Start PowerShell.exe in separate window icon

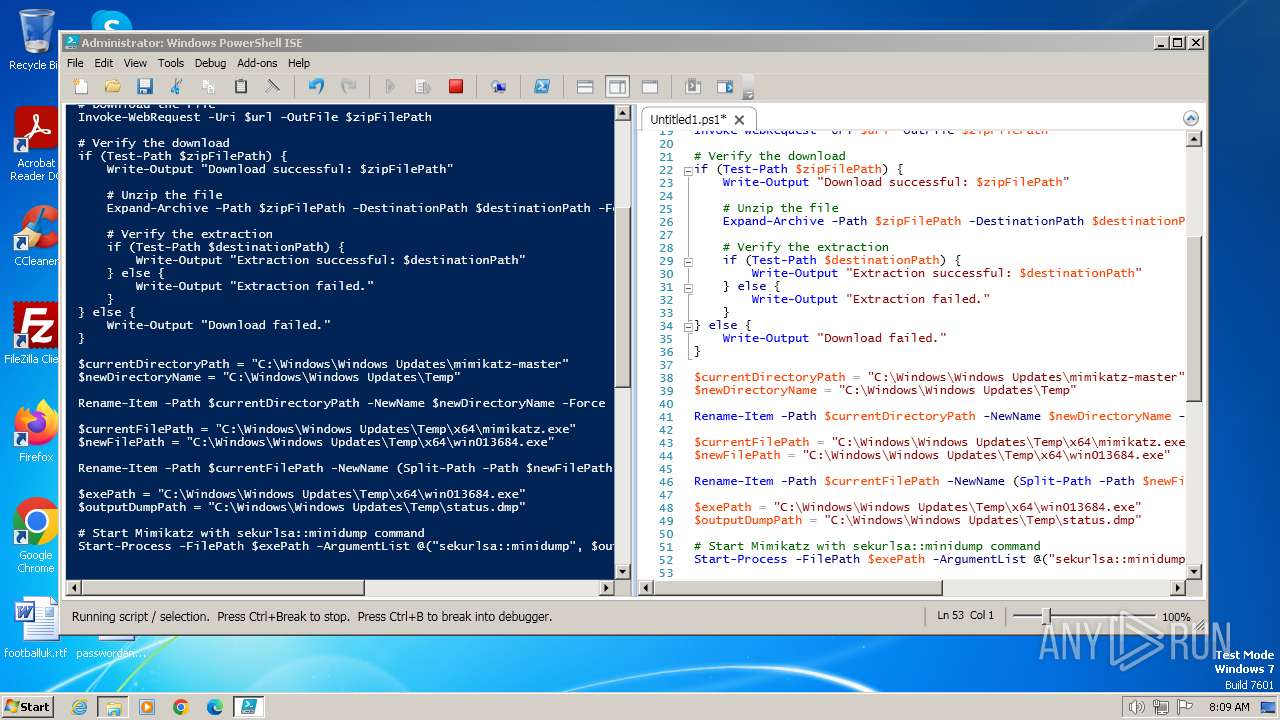point(541,87)
